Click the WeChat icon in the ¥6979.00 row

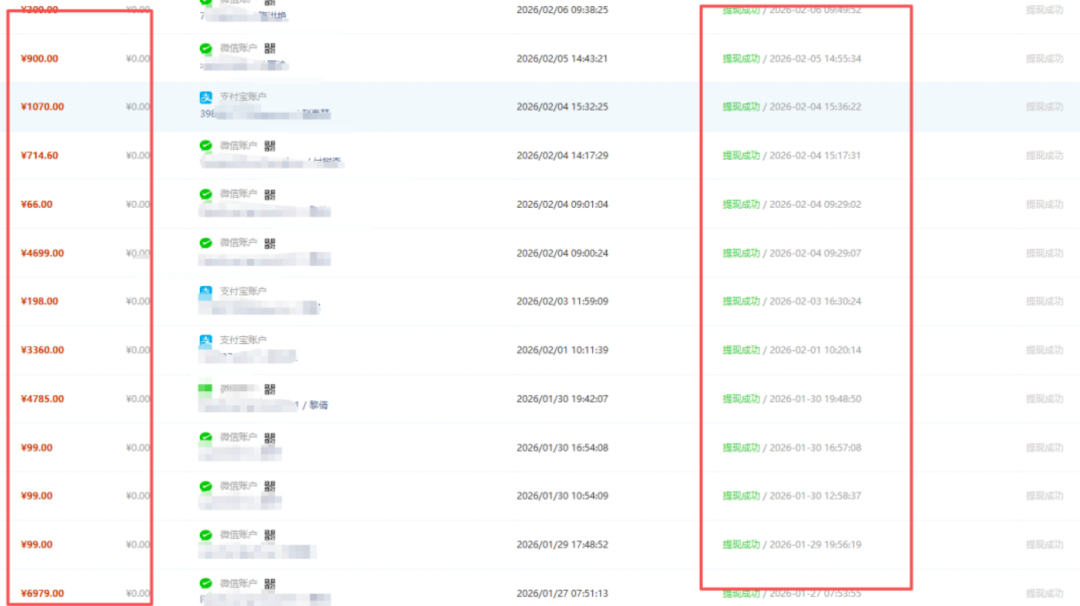coord(206,583)
